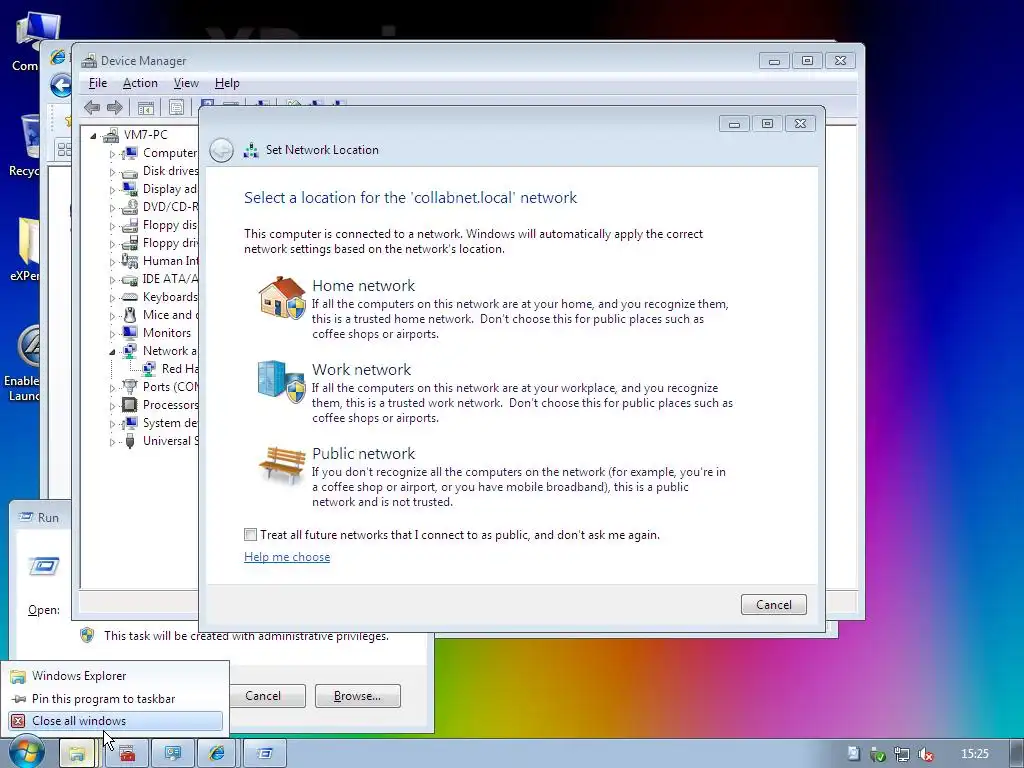
Task: Click the Internet Explorer back button behind Device Manager
Action: click(61, 86)
